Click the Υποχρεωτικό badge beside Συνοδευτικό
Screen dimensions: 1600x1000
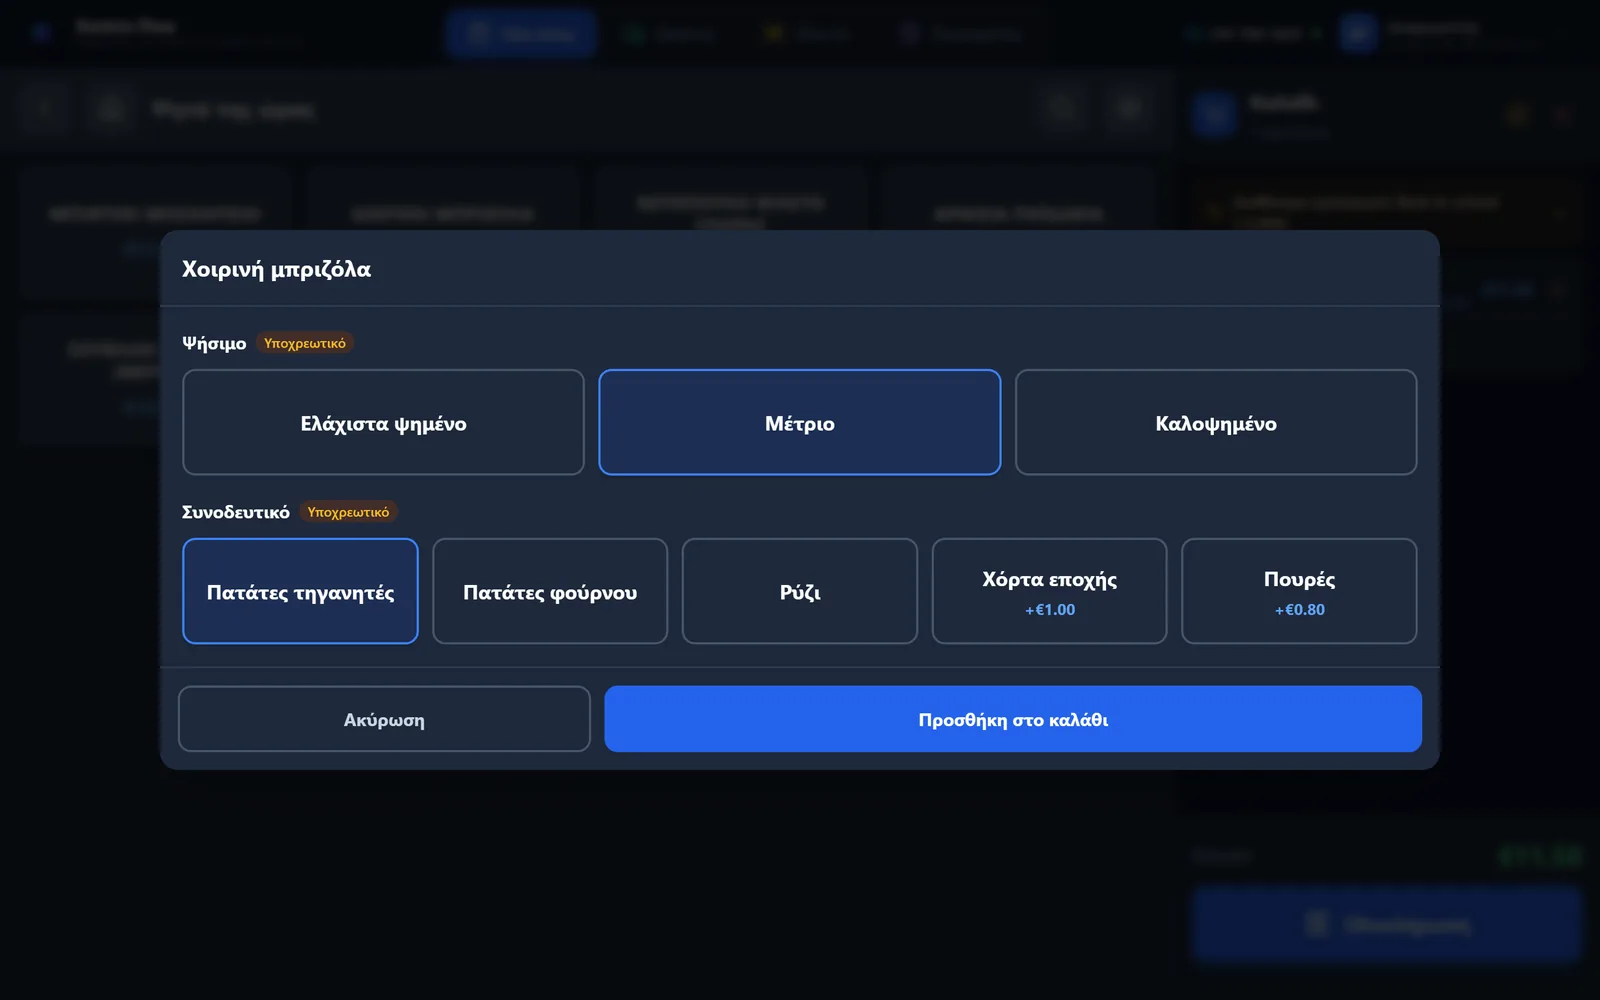(348, 512)
